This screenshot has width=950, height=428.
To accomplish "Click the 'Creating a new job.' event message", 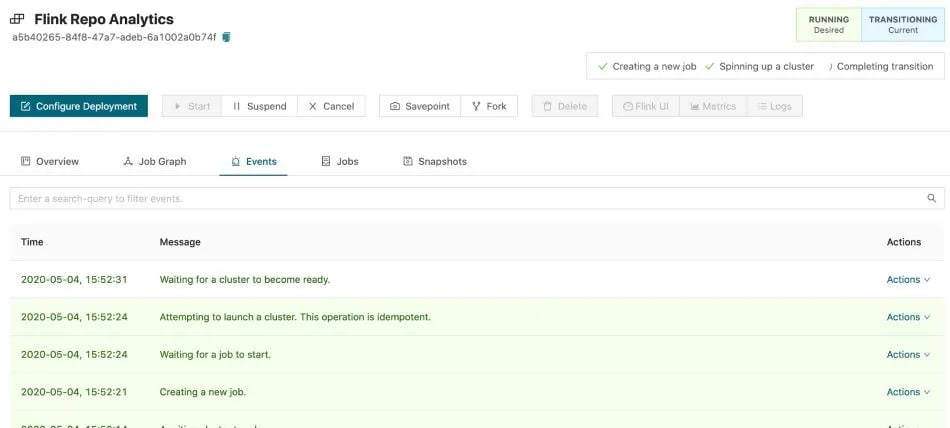I will click(203, 392).
